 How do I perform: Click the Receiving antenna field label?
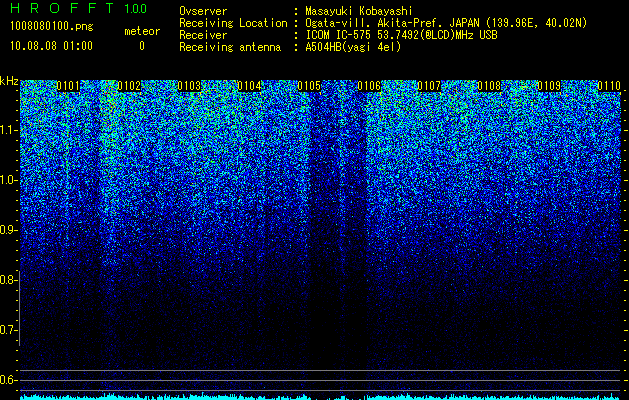[230, 47]
